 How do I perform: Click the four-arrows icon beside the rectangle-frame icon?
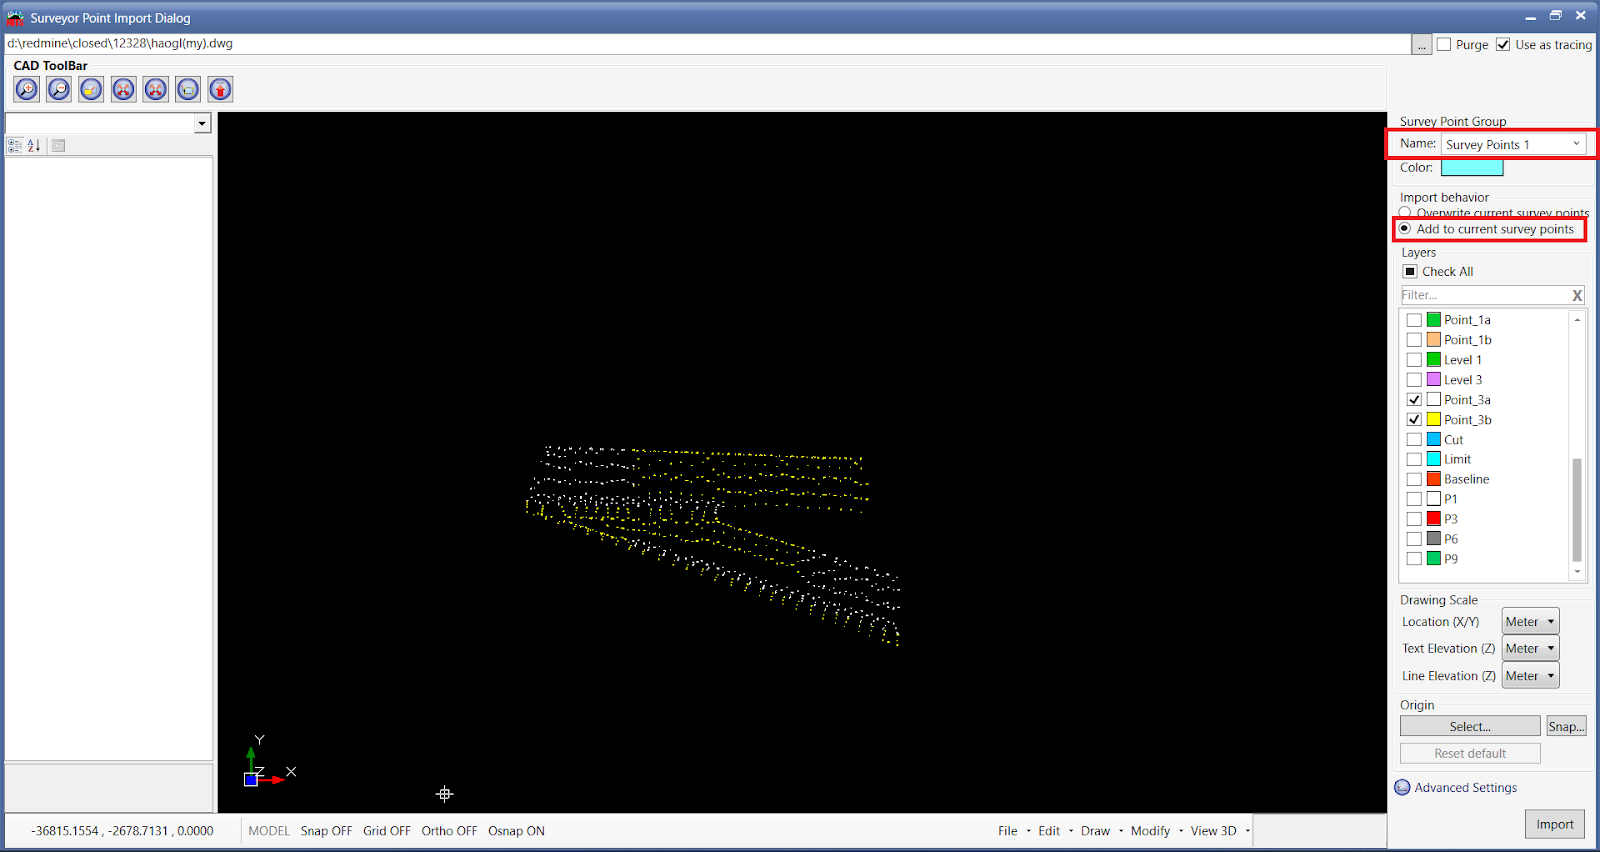coord(156,89)
